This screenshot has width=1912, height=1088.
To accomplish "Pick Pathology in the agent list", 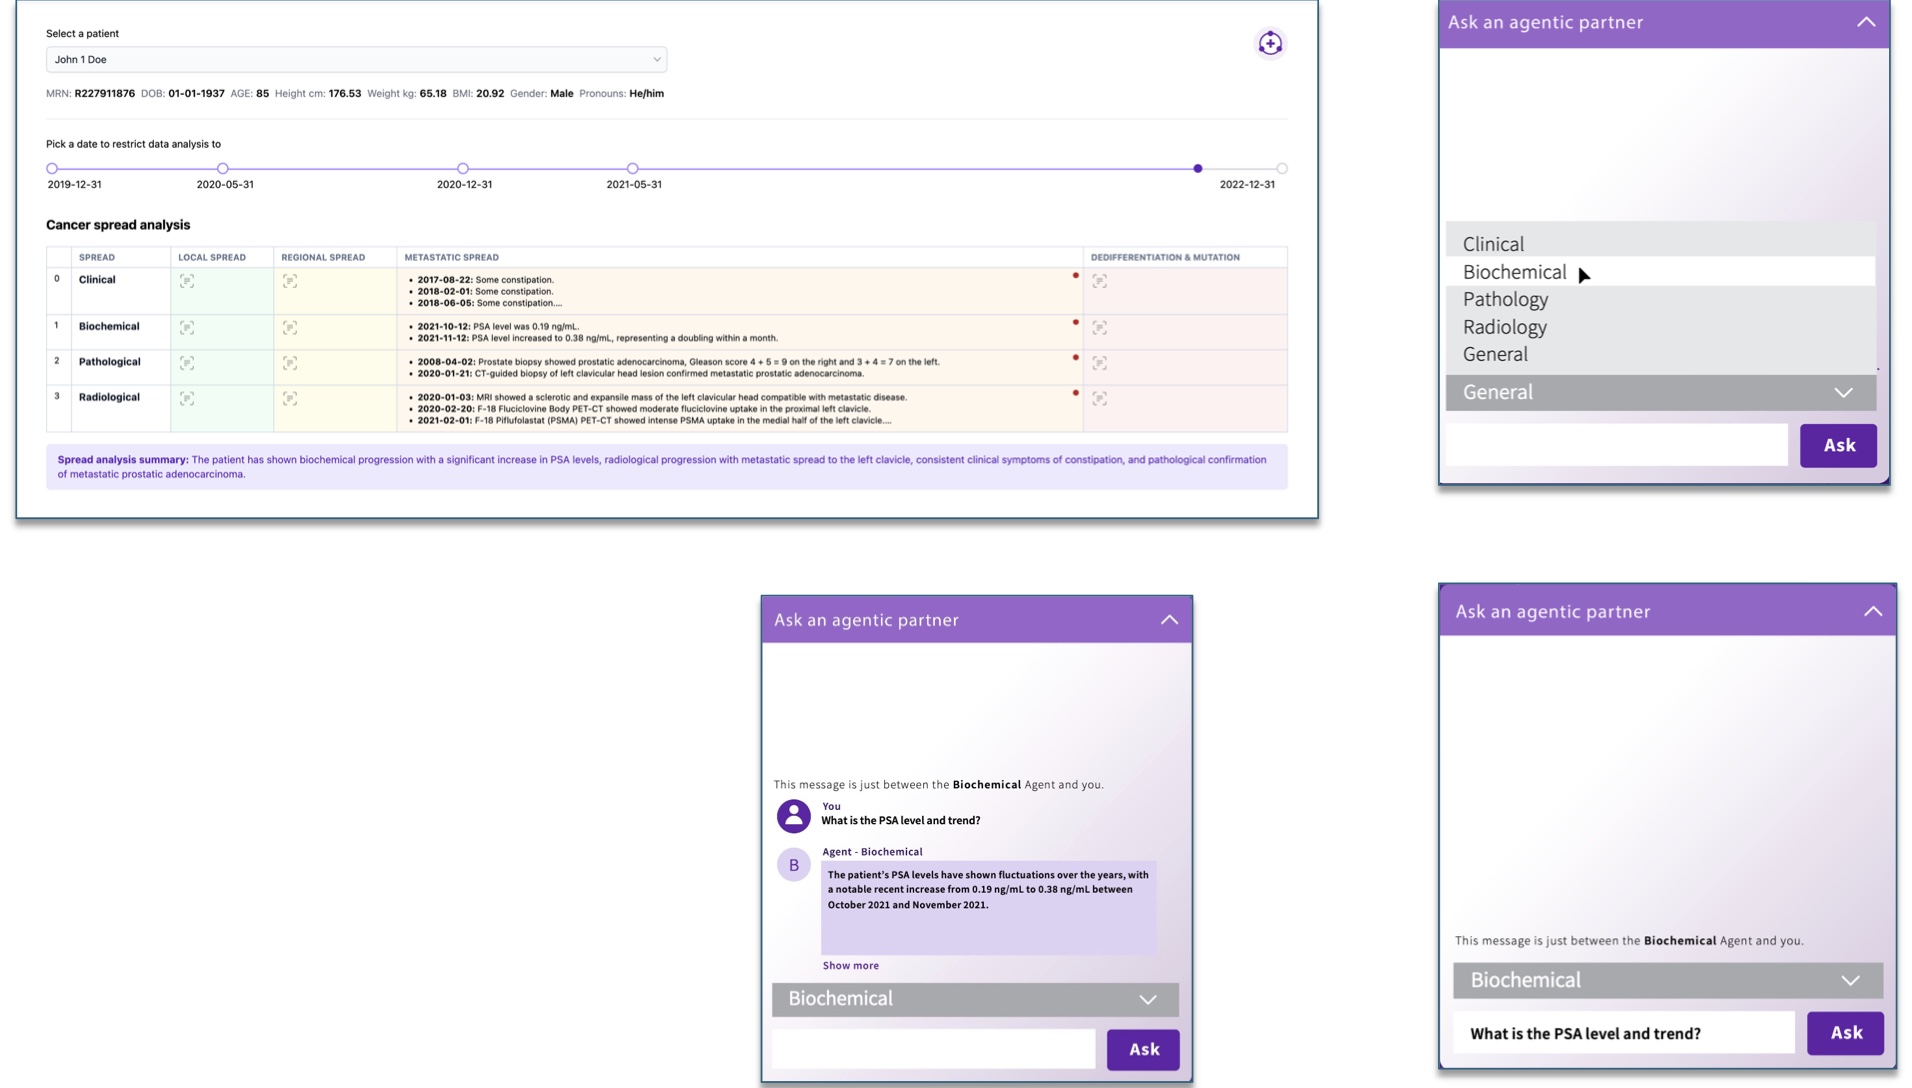I will click(1505, 299).
